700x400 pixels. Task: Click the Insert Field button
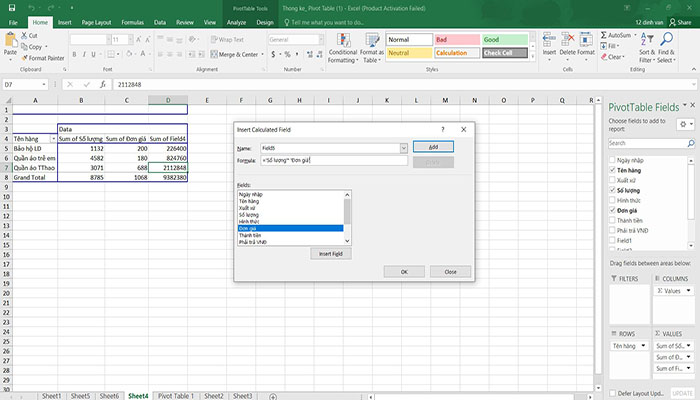(x=331, y=254)
